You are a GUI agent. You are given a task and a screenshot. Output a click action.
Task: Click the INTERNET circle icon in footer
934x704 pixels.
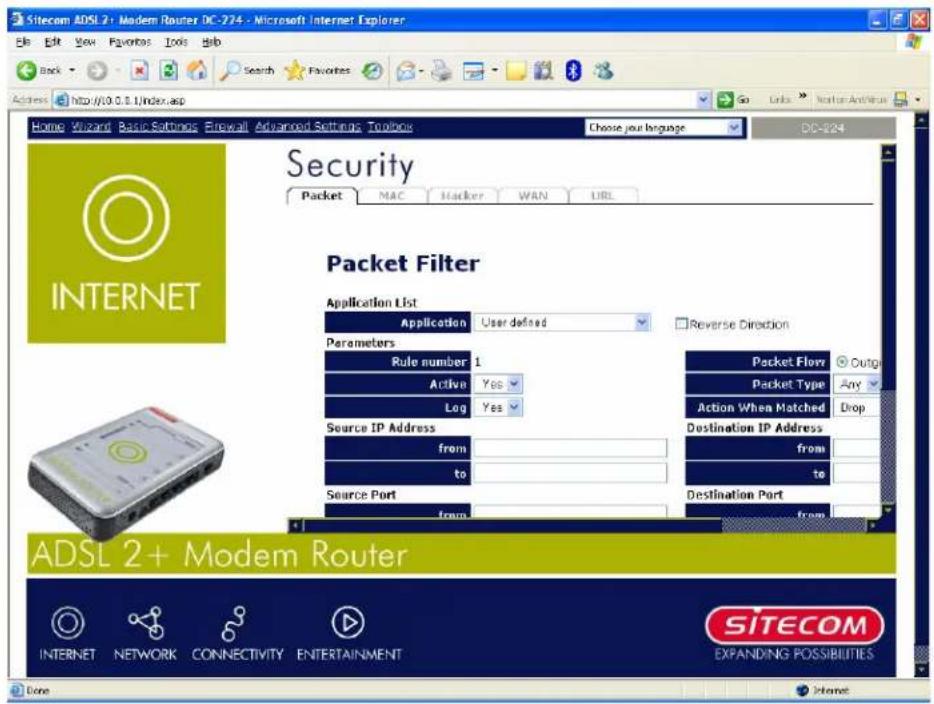68,623
